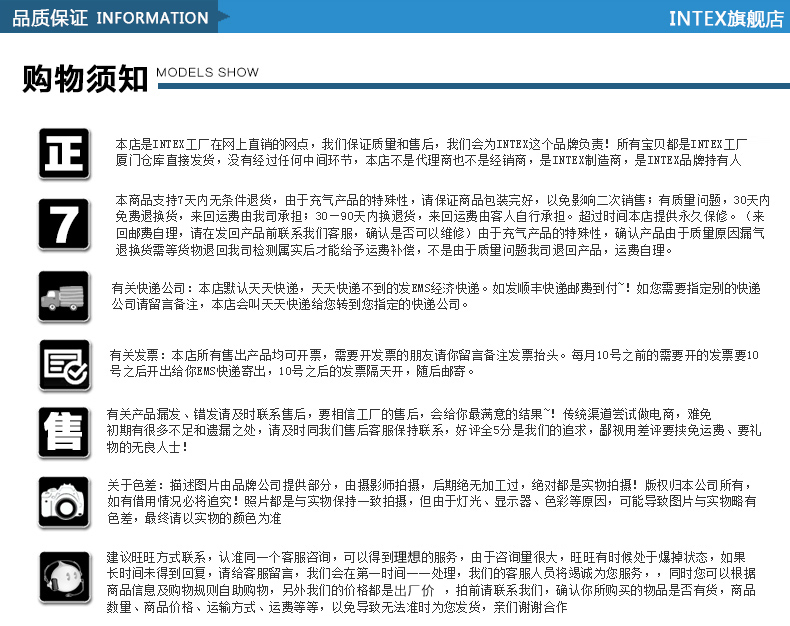Click line starting 数量、商品价格、运输方式

point(337,607)
